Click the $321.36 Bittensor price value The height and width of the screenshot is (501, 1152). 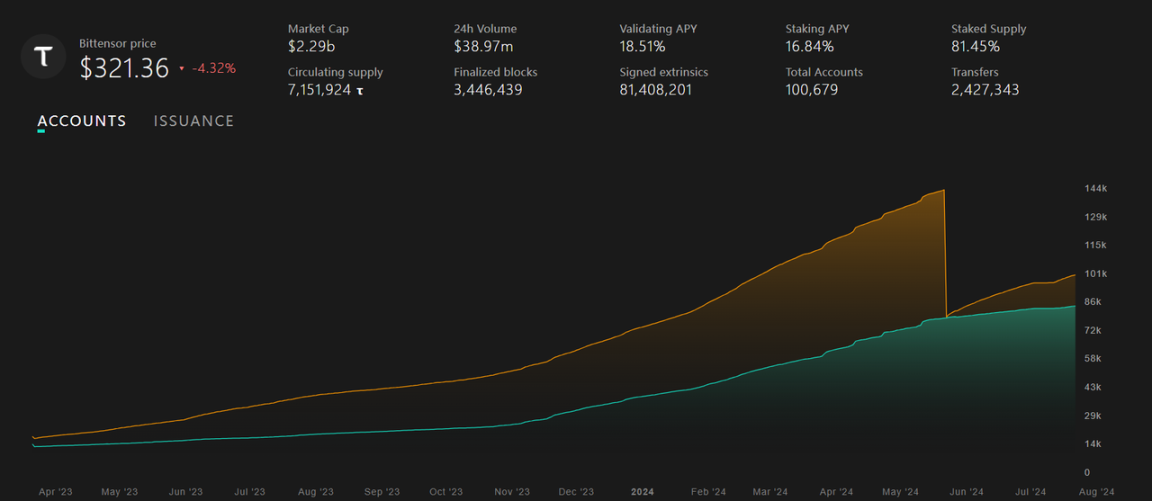(x=124, y=68)
